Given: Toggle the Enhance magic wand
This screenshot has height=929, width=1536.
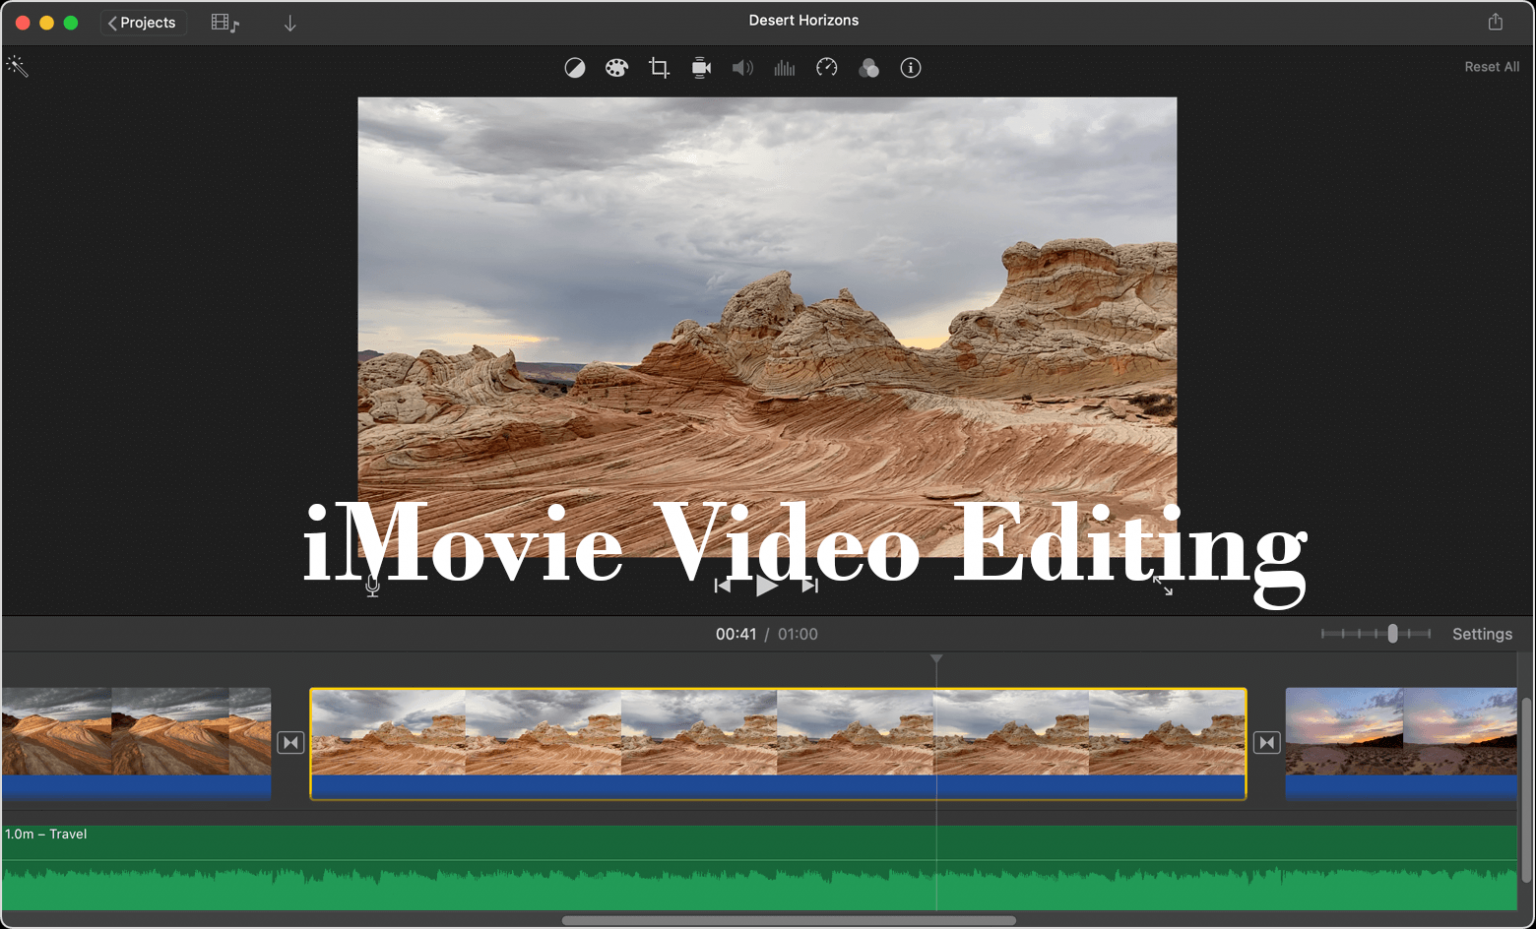Looking at the screenshot, I should (17, 65).
